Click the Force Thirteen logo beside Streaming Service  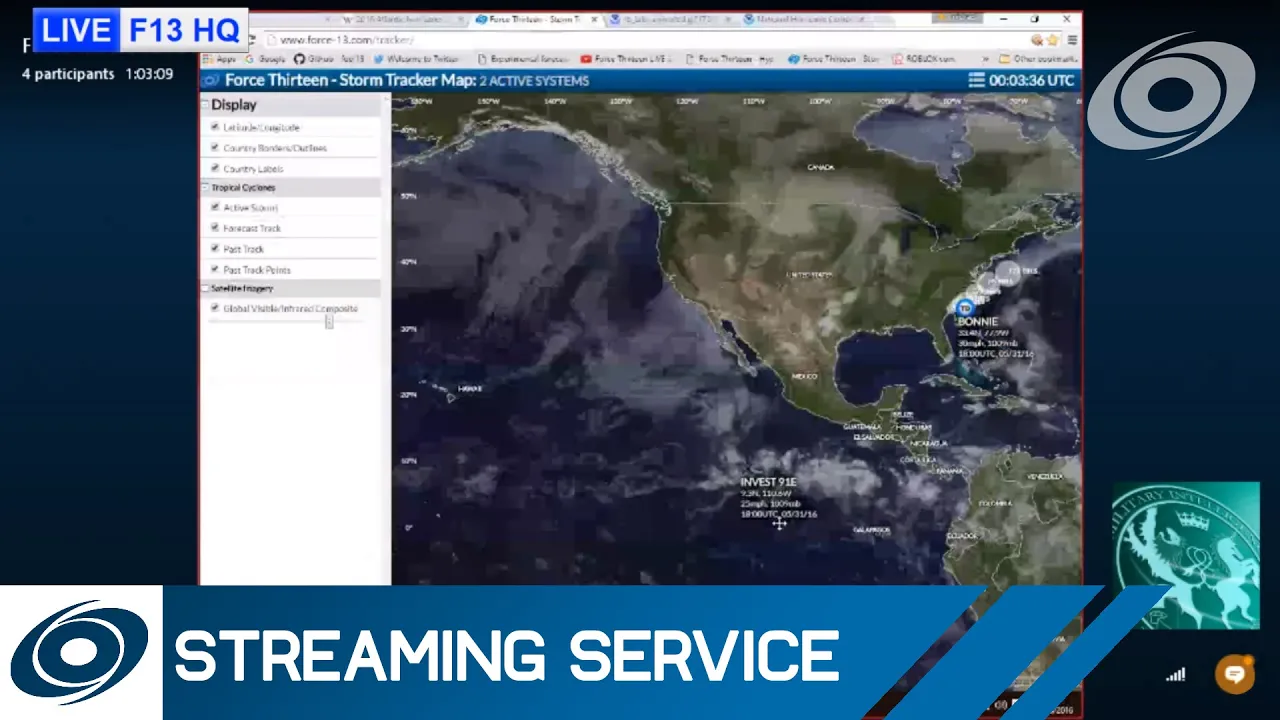pyautogui.click(x=80, y=653)
